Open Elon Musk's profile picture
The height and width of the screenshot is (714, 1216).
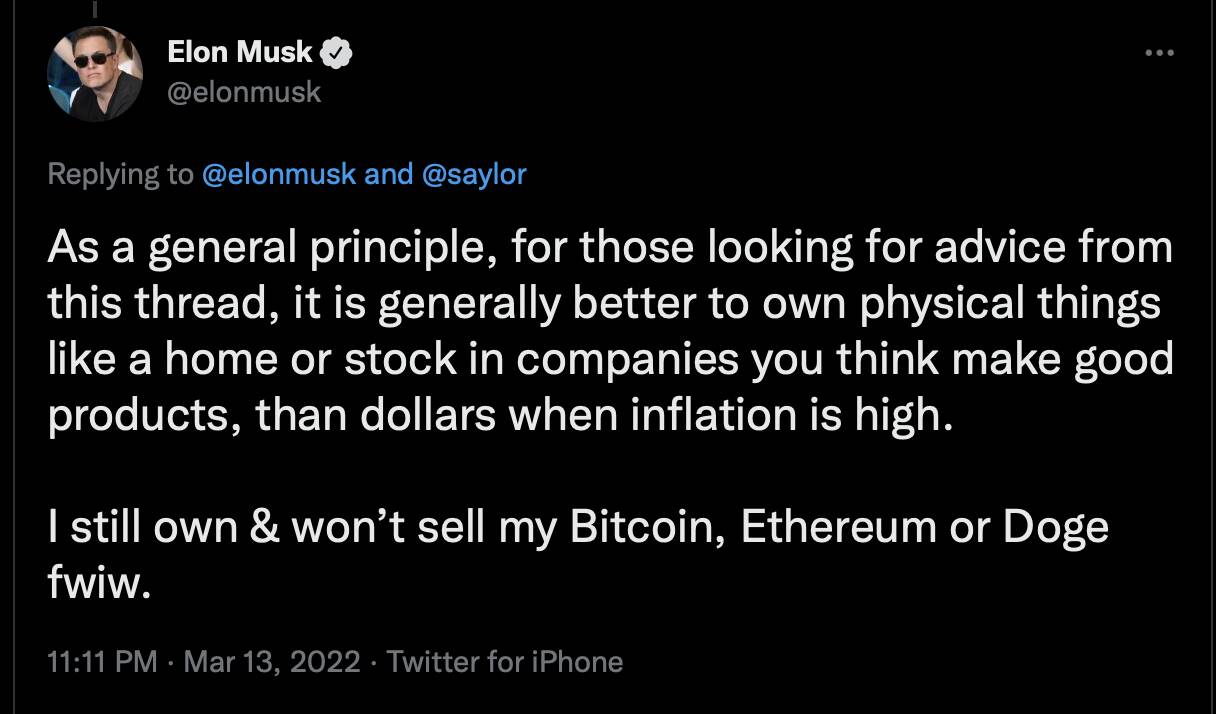coord(95,72)
